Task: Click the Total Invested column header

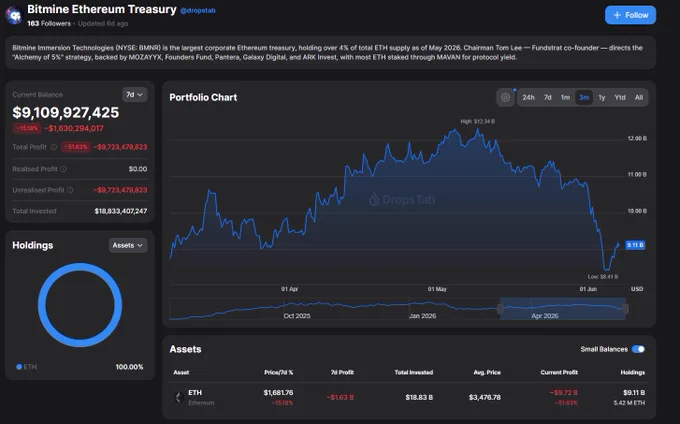Action: [x=414, y=372]
